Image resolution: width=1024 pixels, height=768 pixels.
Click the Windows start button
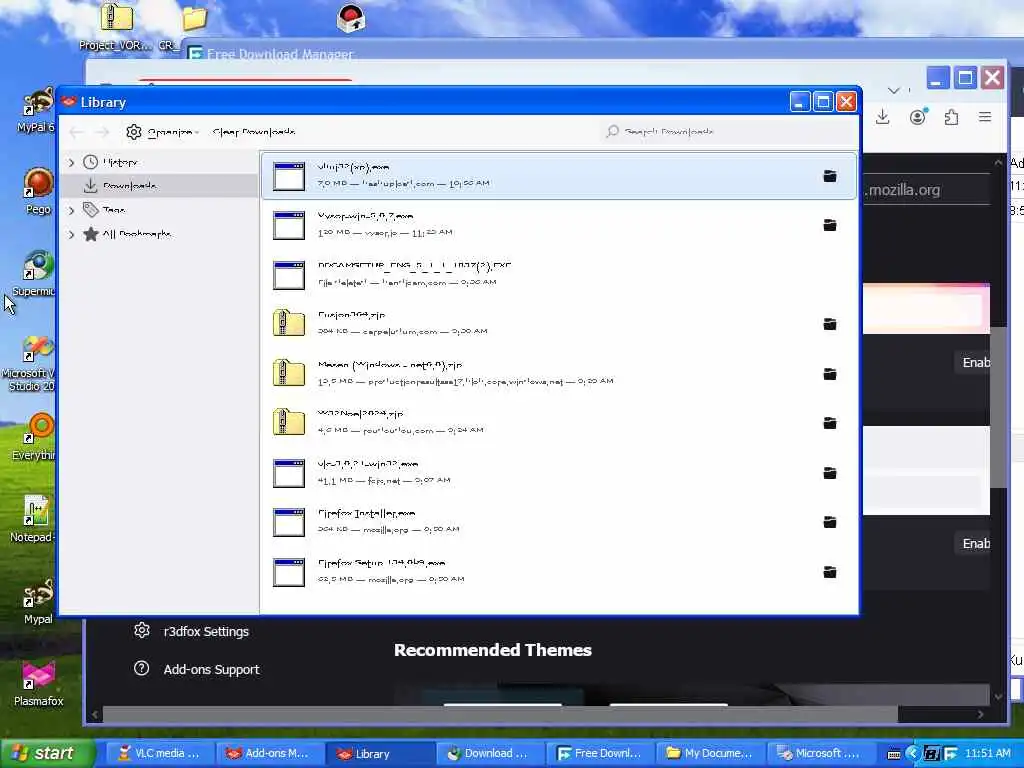pyautogui.click(x=47, y=754)
